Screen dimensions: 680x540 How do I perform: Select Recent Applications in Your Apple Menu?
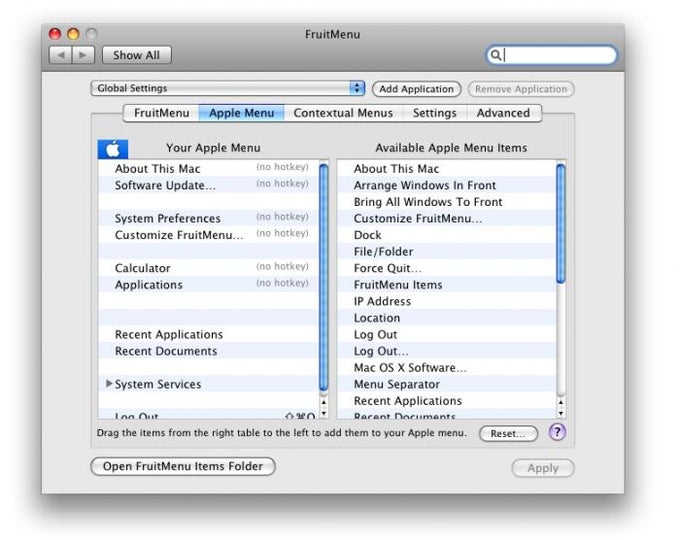pyautogui.click(x=209, y=334)
